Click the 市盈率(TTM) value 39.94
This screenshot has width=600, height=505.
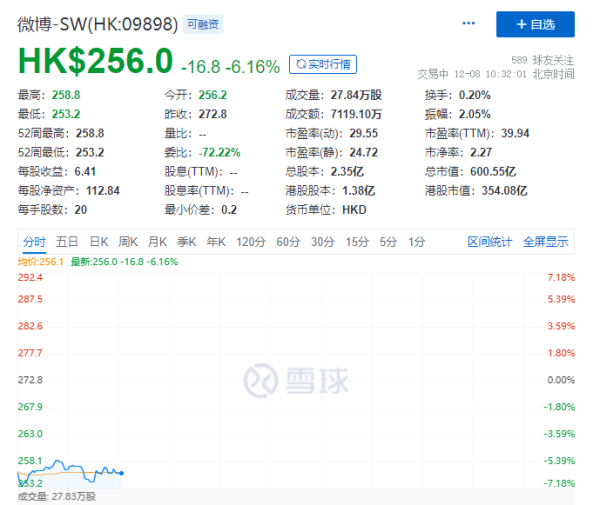coord(515,133)
